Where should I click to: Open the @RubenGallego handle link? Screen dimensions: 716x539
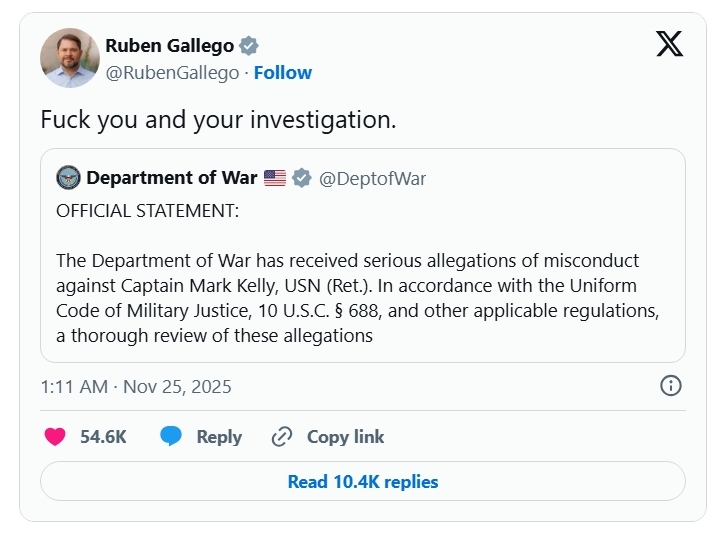point(172,73)
